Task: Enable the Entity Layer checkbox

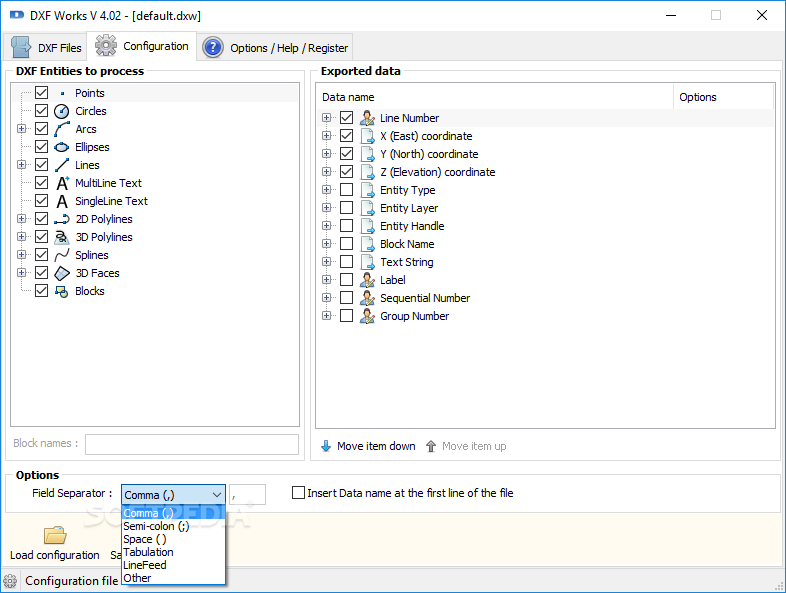Action: (346, 208)
